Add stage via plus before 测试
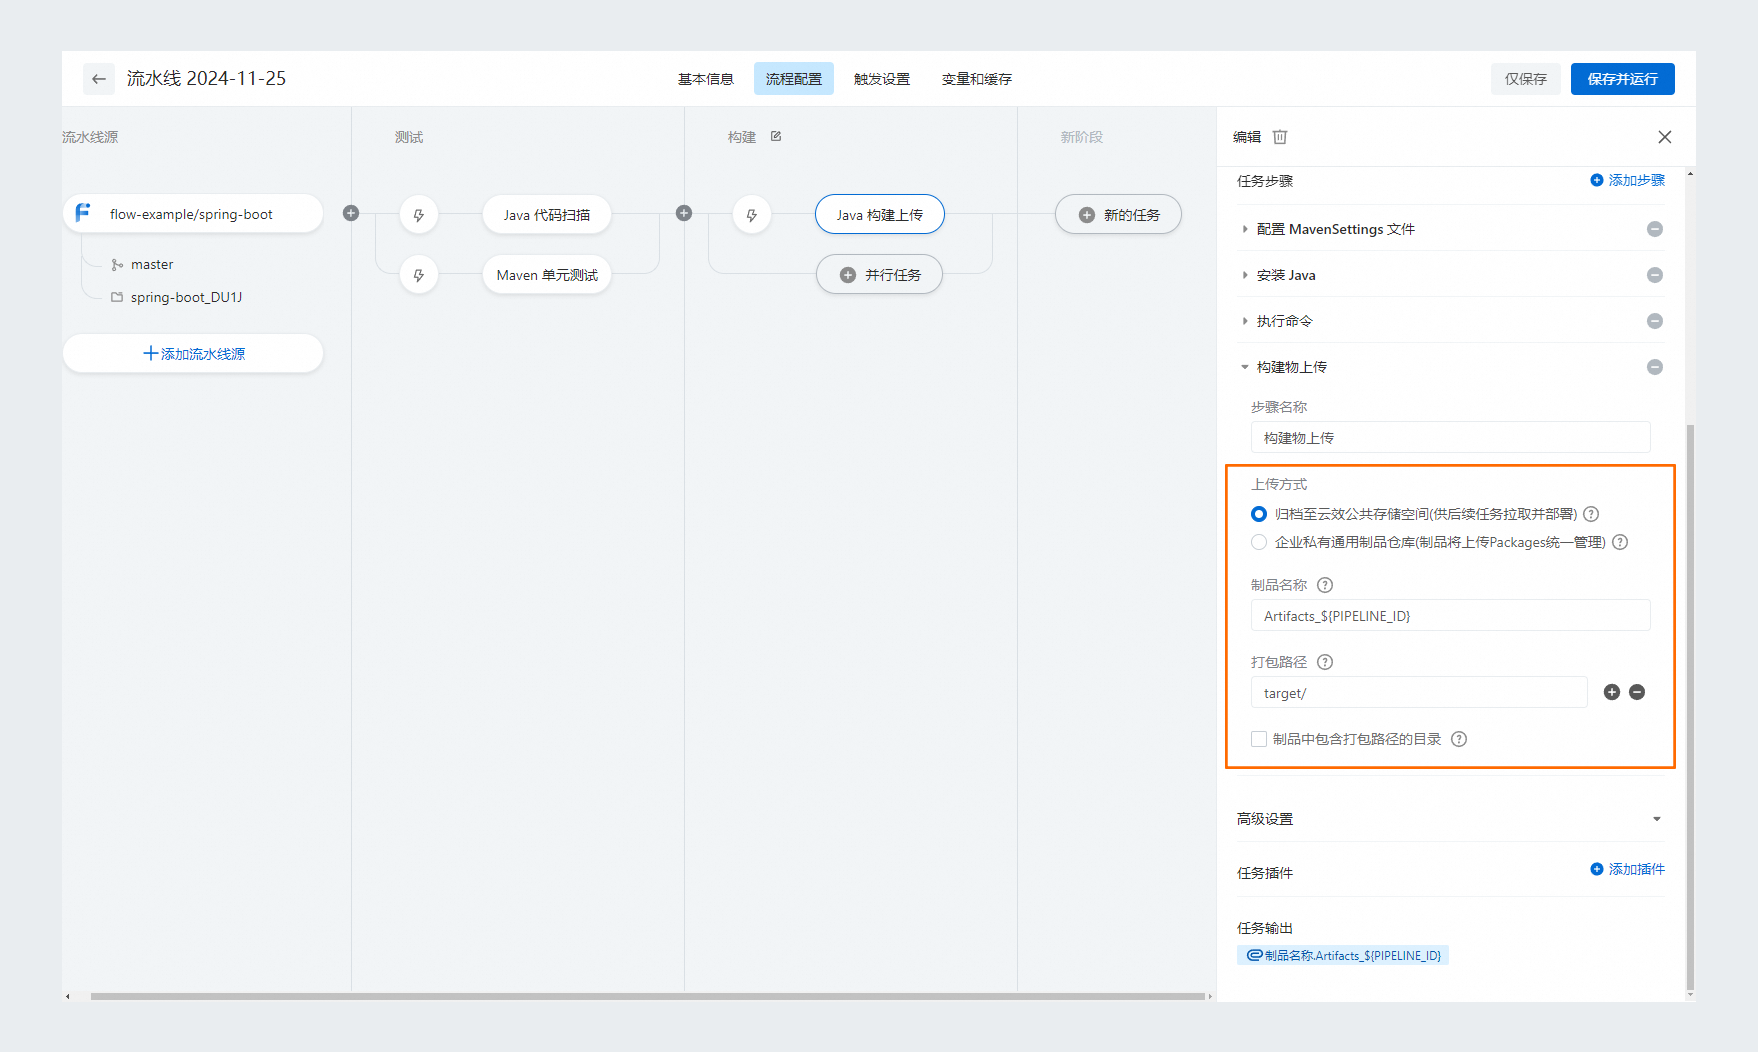Viewport: 1758px width, 1052px height. point(351,213)
